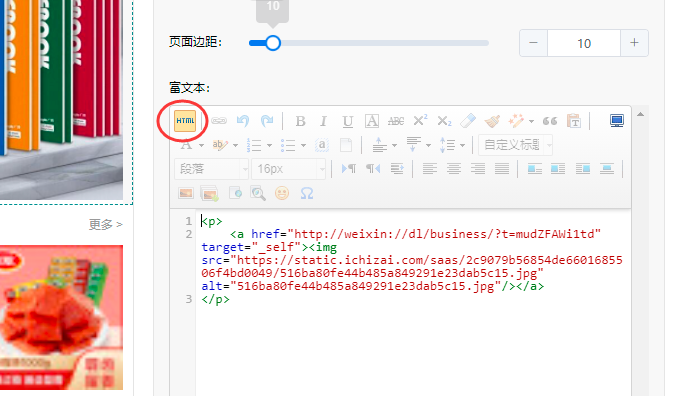Click the red snack product thumbnail
Image resolution: width=693 pixels, height=396 pixels.
(x=61, y=317)
